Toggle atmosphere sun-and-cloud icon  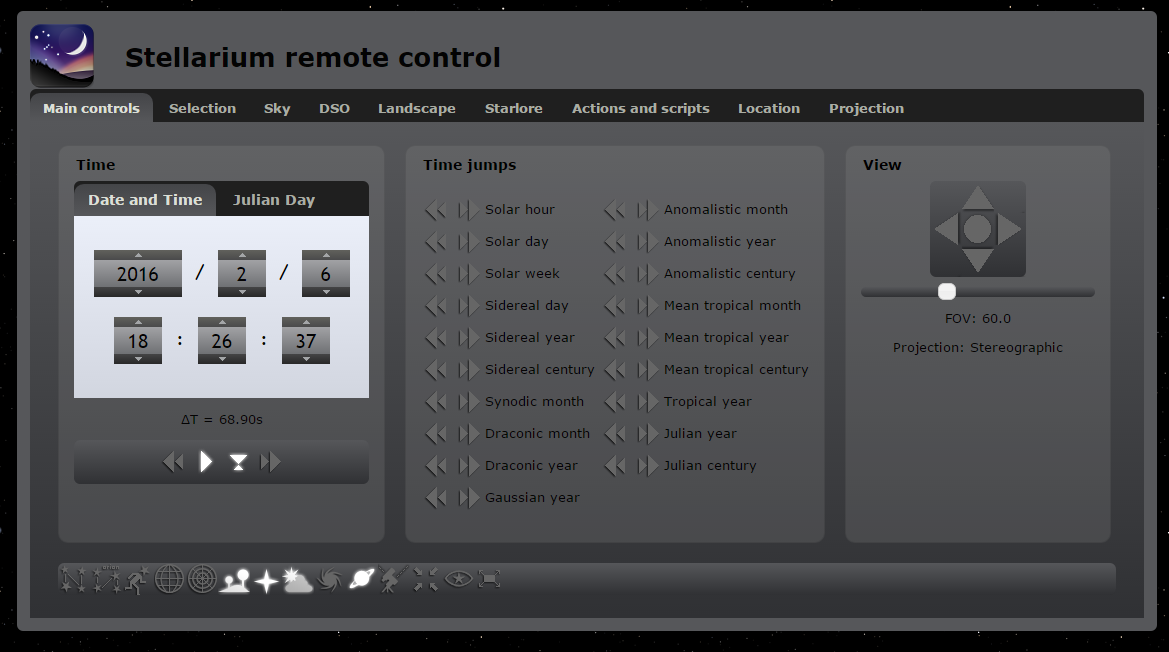pyautogui.click(x=297, y=579)
